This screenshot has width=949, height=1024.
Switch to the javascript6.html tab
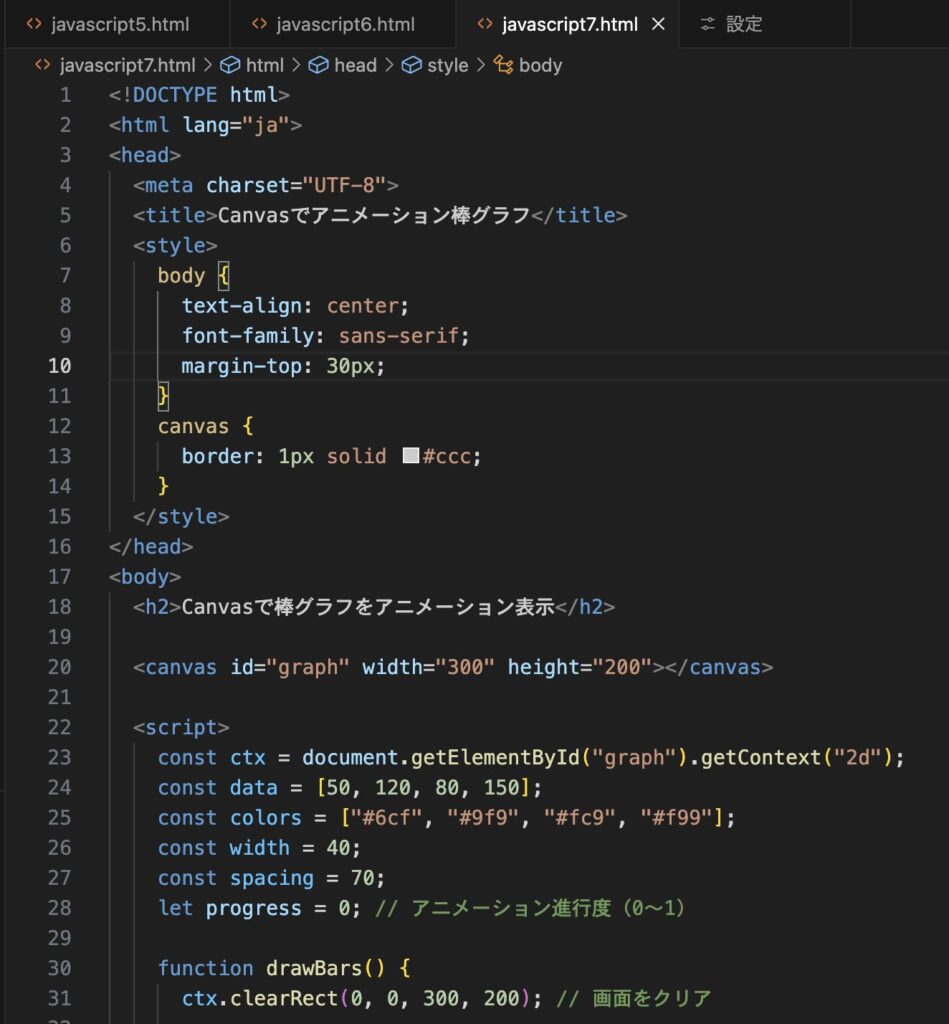coord(345,24)
